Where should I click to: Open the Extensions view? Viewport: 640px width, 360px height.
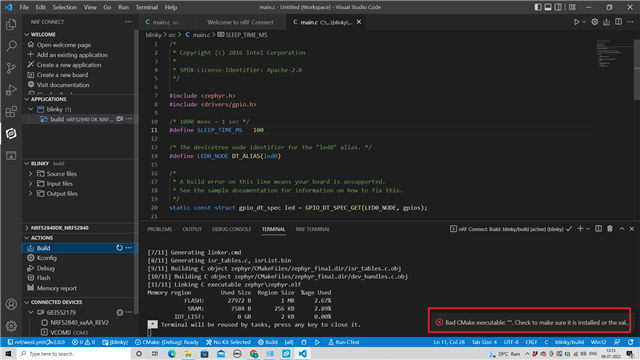[11, 111]
